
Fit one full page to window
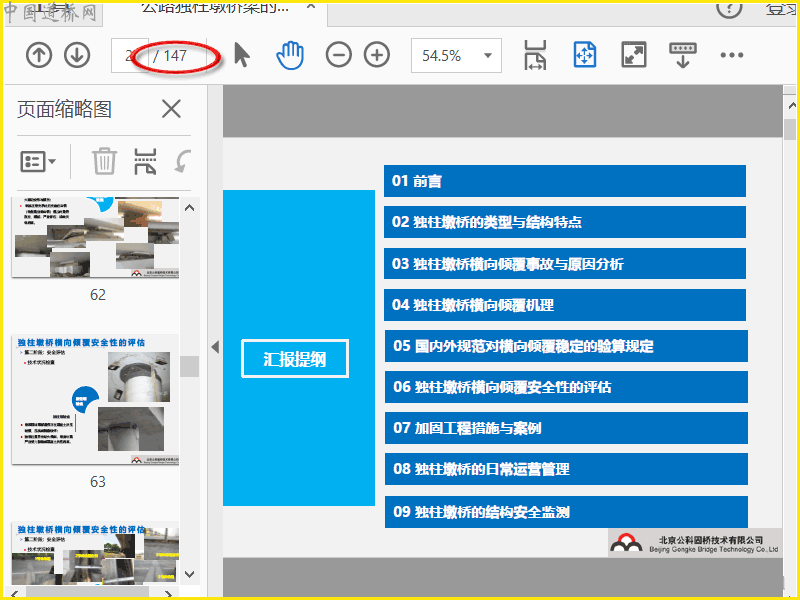click(584, 55)
